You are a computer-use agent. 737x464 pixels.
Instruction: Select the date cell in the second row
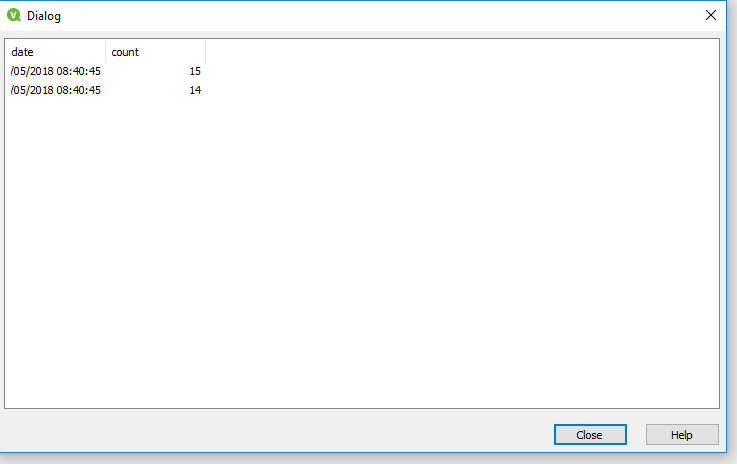tap(55, 90)
